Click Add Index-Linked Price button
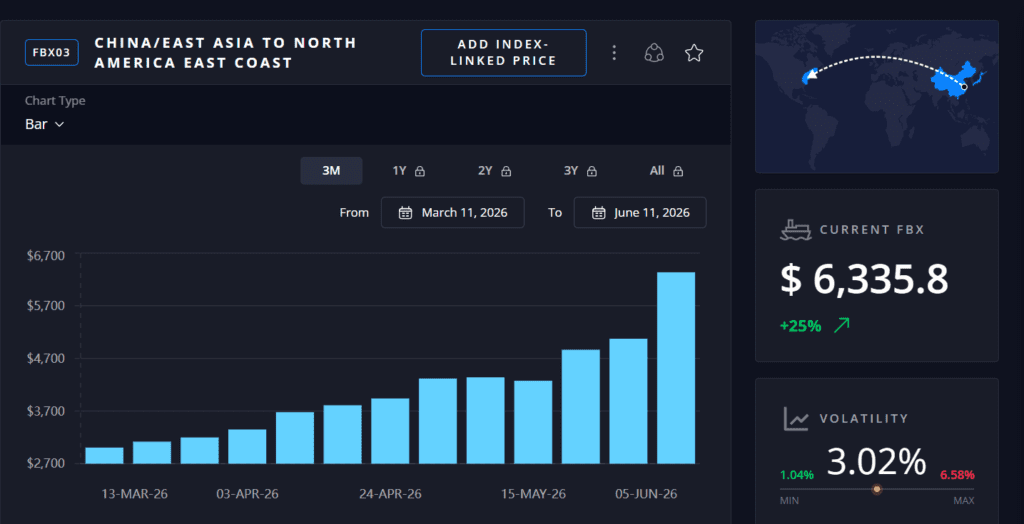Viewport: 1024px width, 524px height. point(504,53)
